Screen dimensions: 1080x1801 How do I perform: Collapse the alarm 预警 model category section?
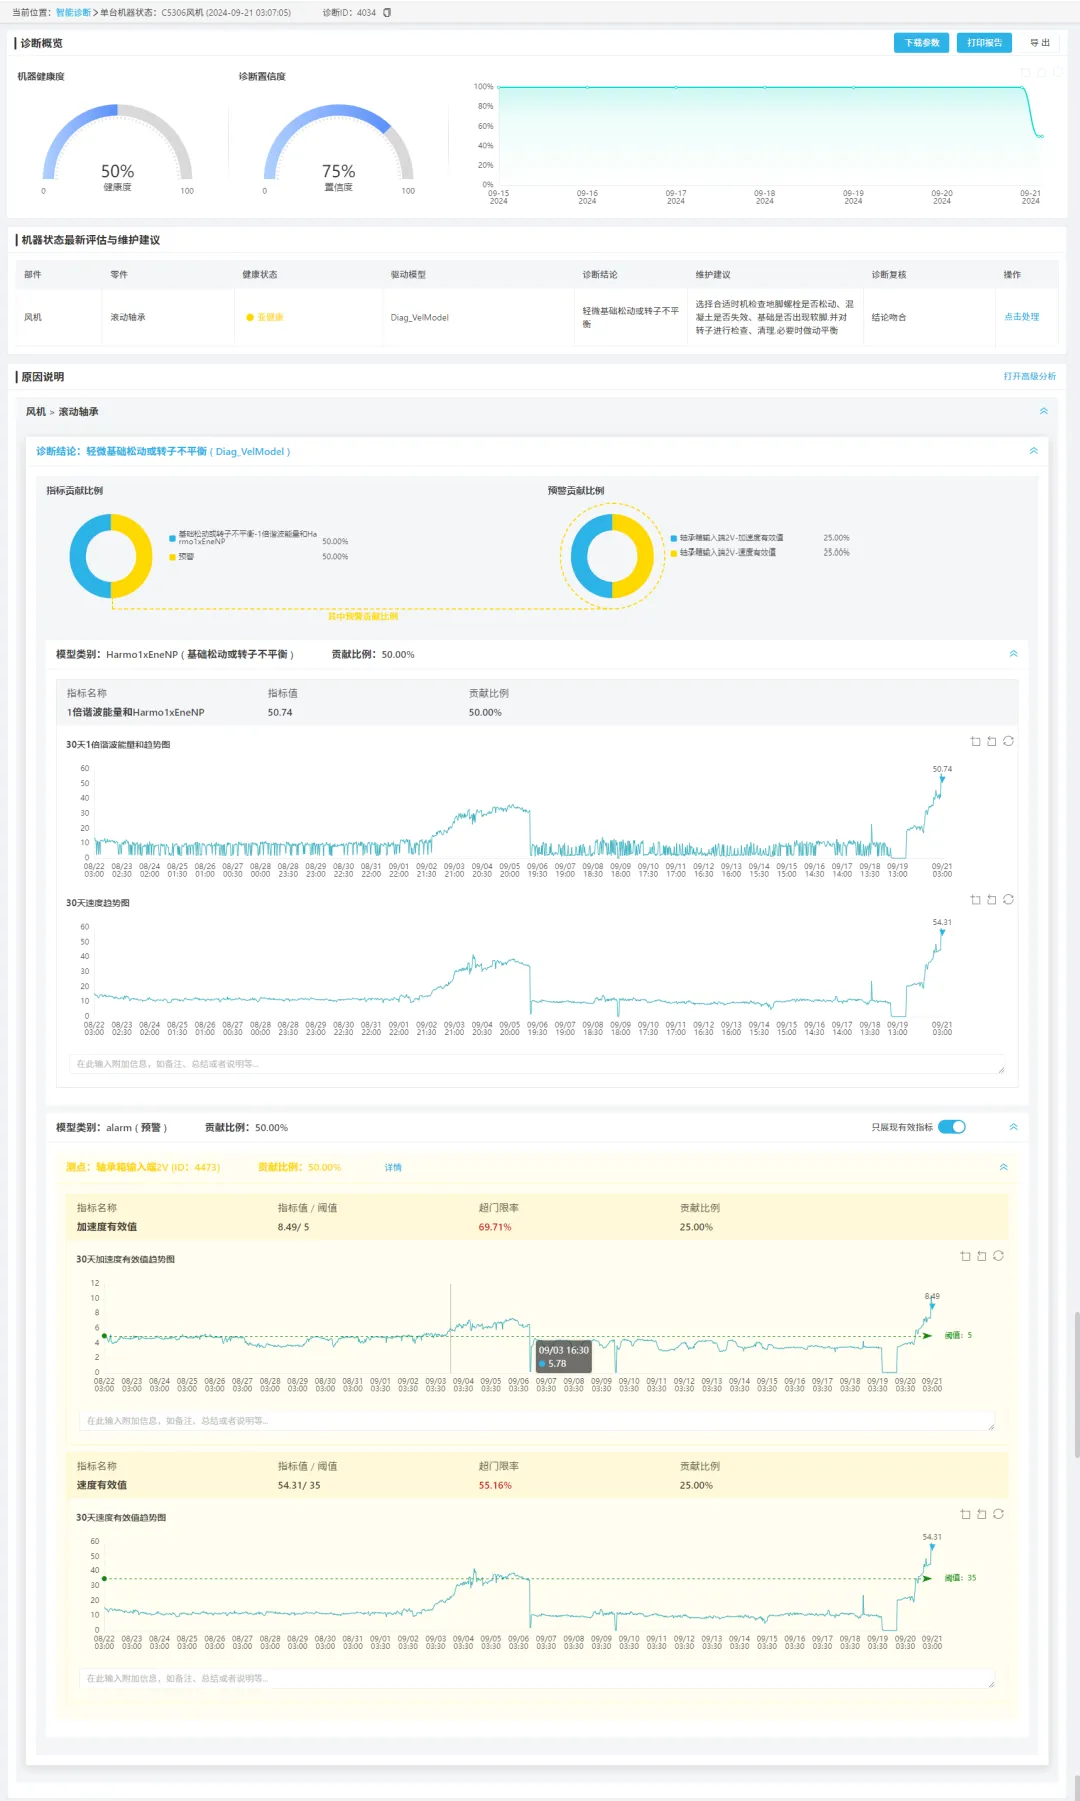click(1013, 1127)
